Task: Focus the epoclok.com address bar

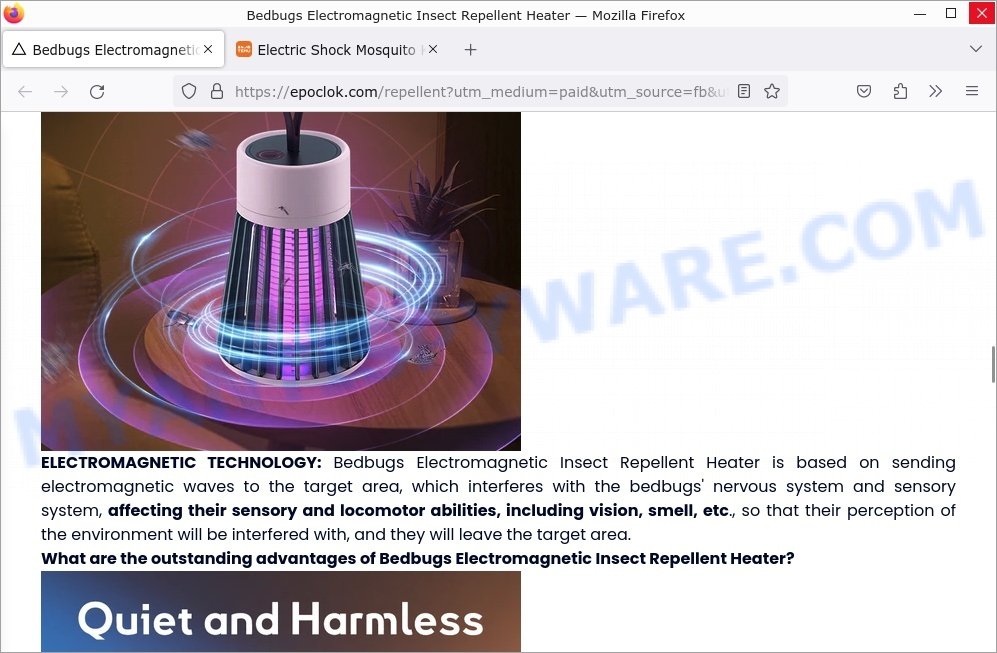Action: pyautogui.click(x=481, y=92)
